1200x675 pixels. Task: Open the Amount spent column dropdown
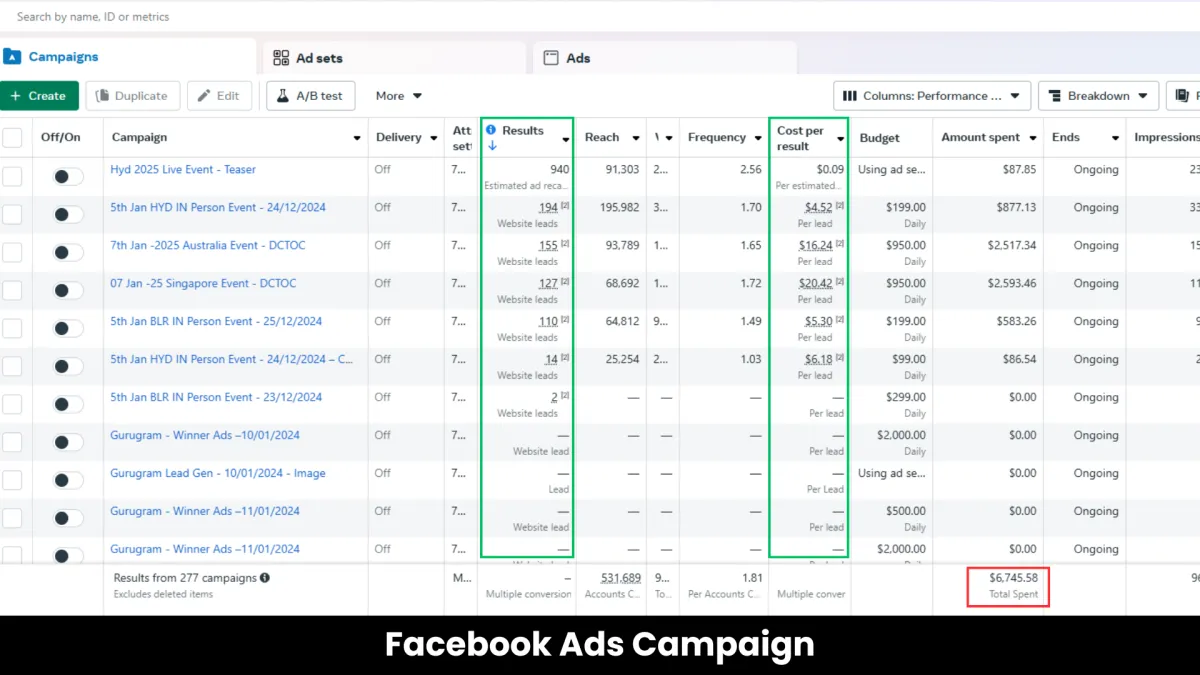point(1033,138)
